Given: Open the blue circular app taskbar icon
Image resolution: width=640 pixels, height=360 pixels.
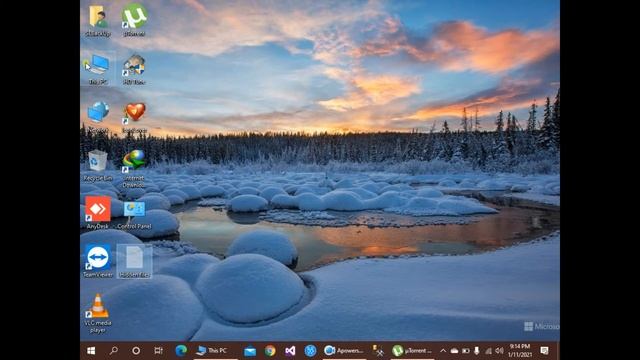Looking at the screenshot, I should point(310,351).
